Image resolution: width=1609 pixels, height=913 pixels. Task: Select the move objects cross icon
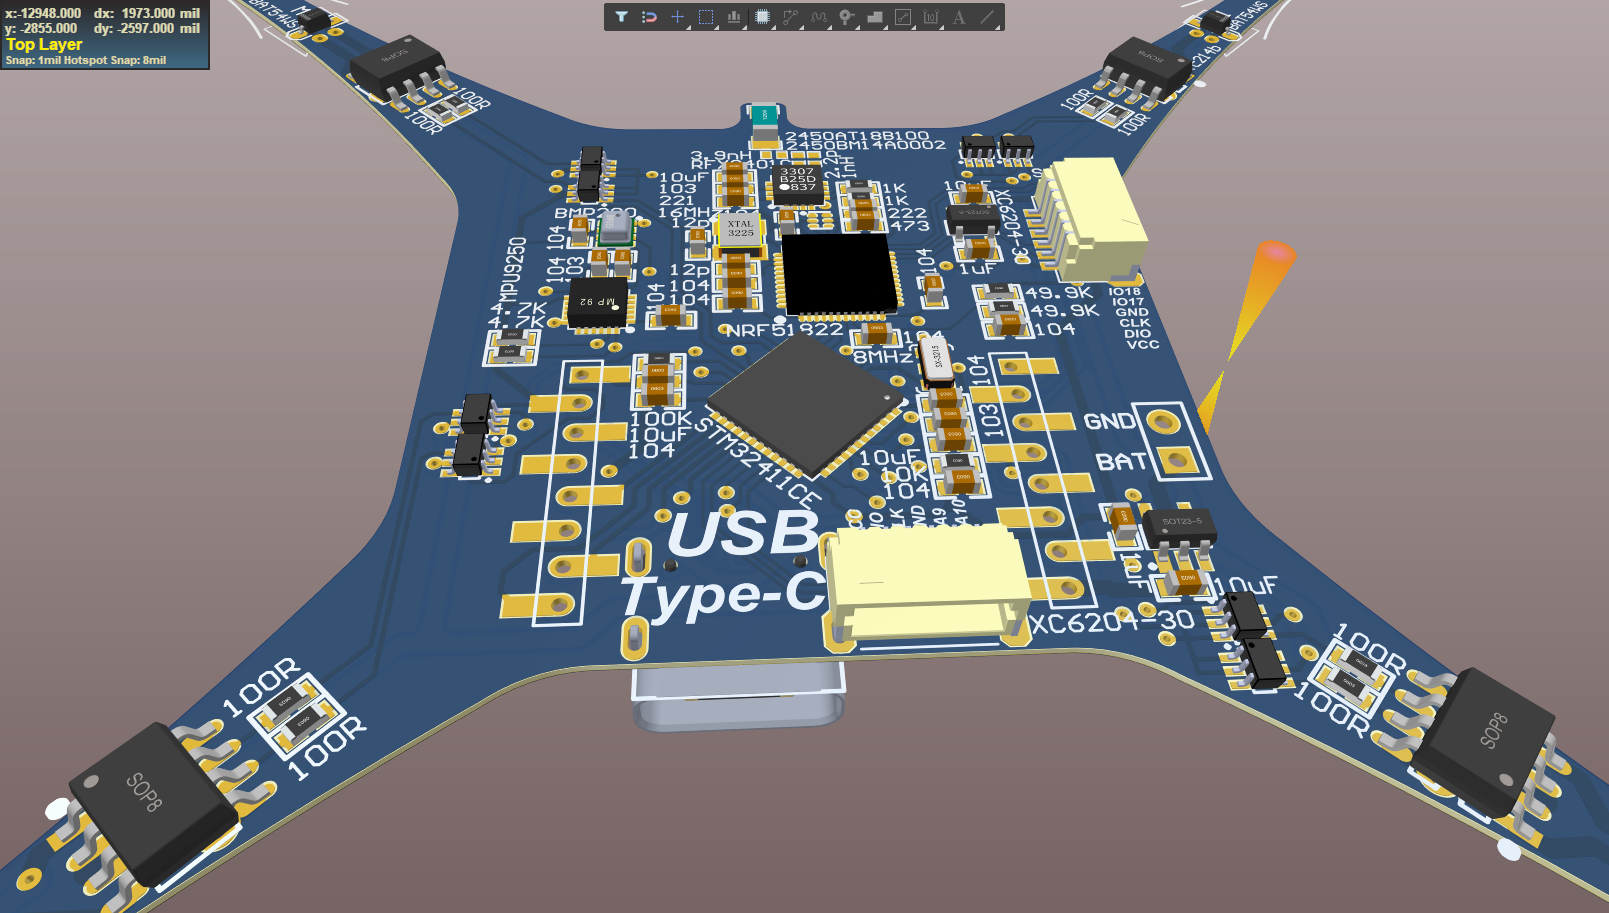tap(677, 17)
